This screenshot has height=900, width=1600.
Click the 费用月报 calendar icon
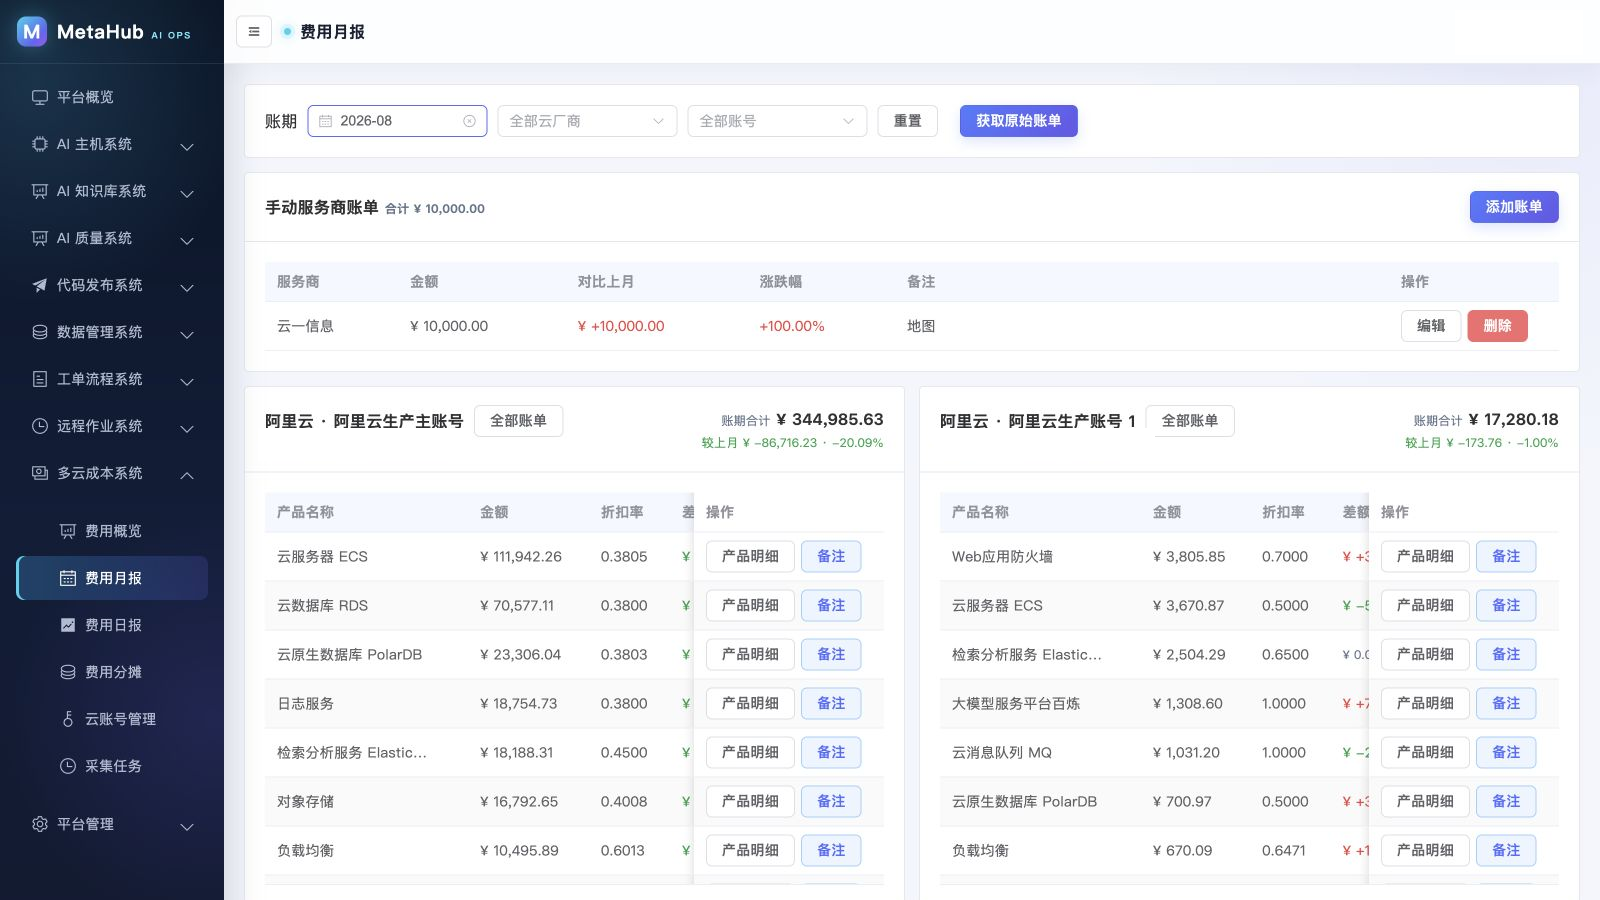click(68, 578)
